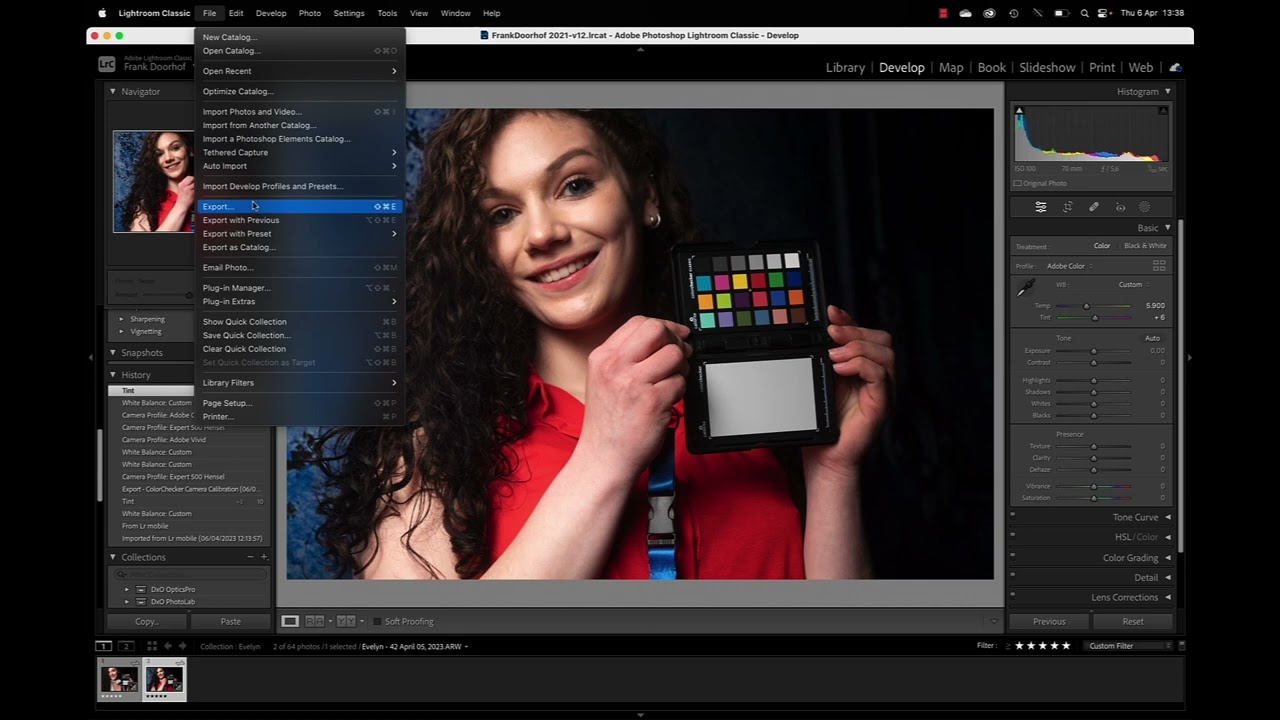Toggle the Detail panel switch

(x=1012, y=577)
